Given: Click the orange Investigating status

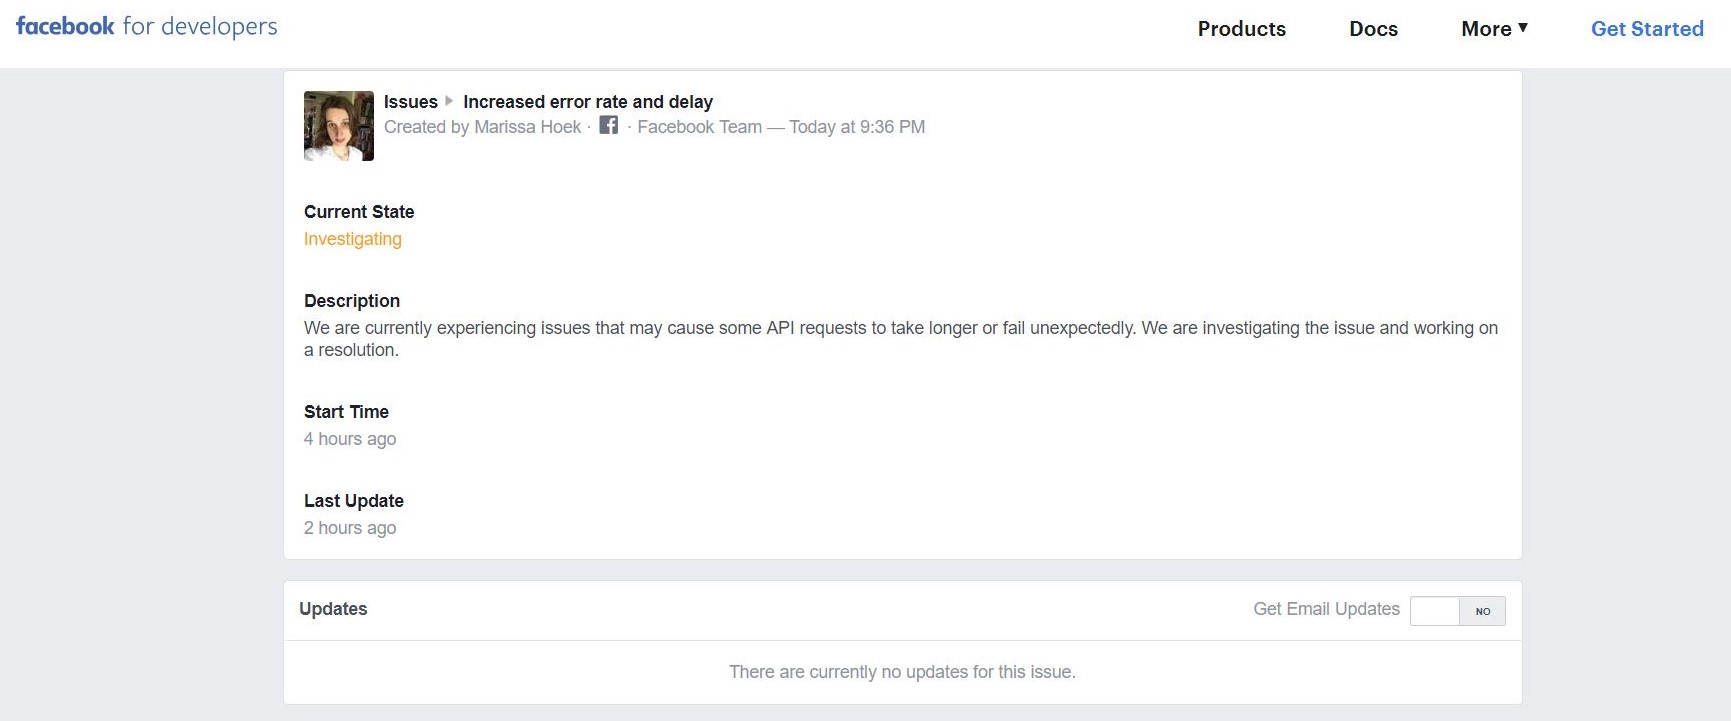Looking at the screenshot, I should coord(353,239).
